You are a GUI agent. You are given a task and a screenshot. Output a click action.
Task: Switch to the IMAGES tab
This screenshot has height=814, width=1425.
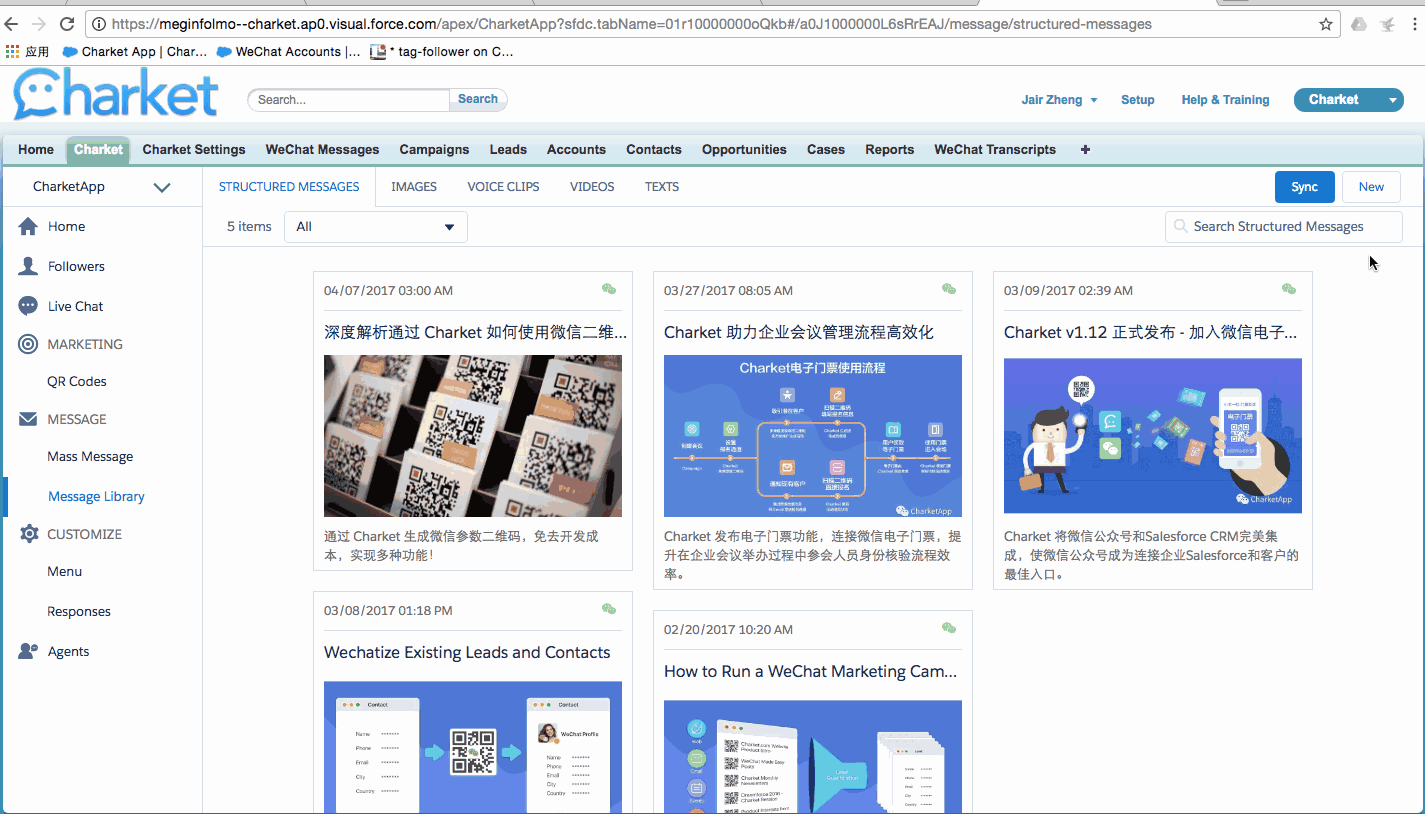pyautogui.click(x=413, y=187)
